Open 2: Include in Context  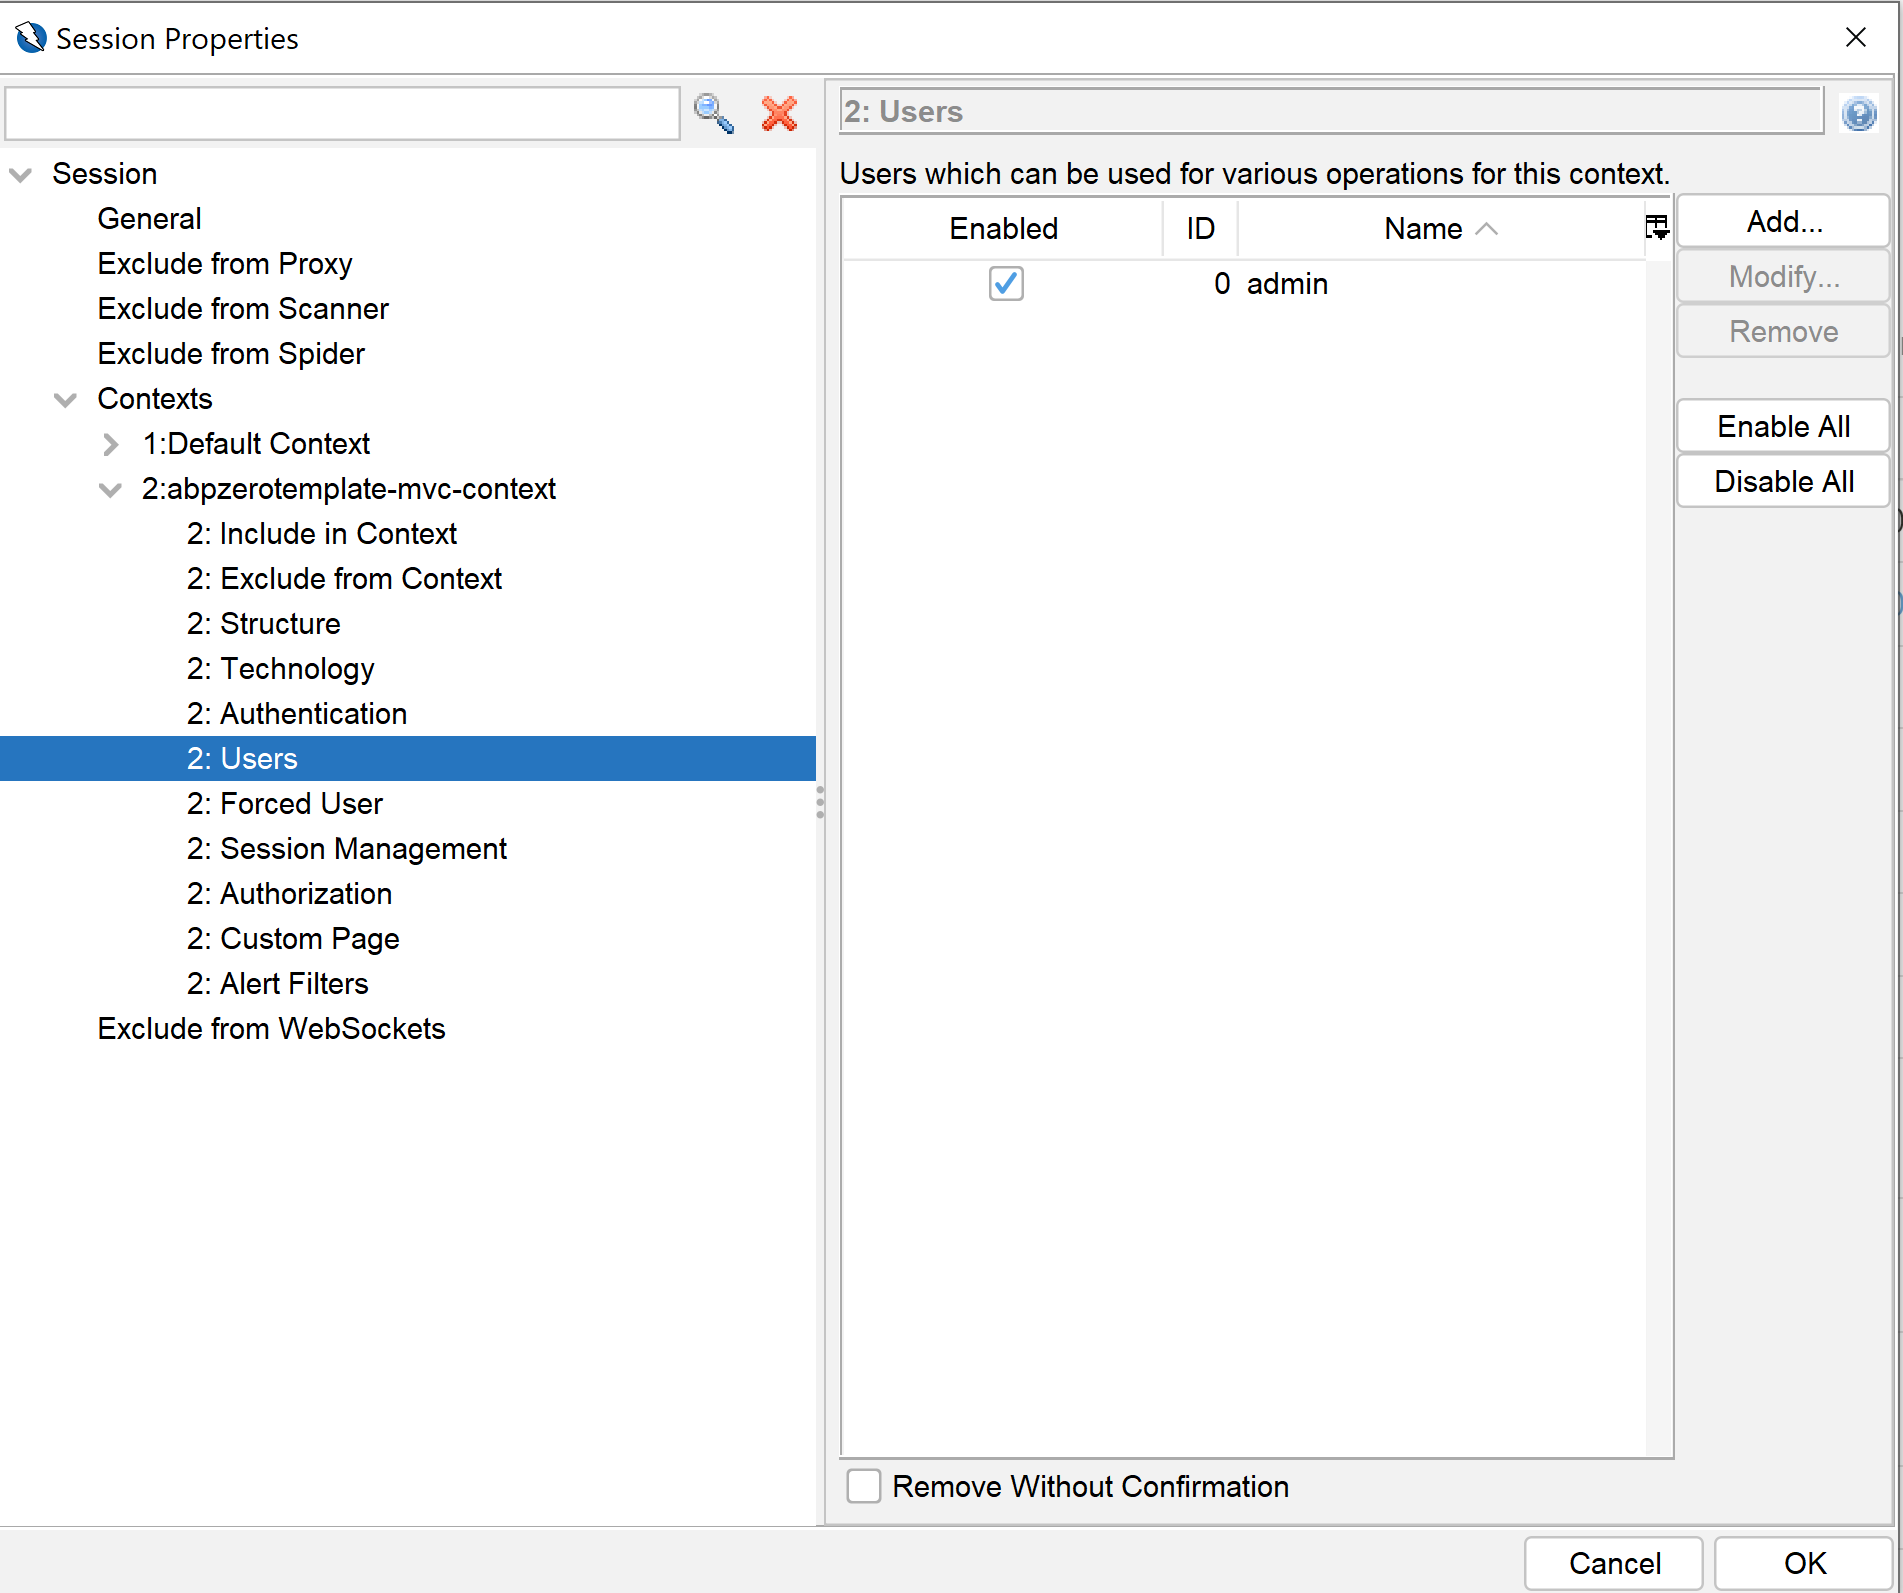[x=322, y=534]
